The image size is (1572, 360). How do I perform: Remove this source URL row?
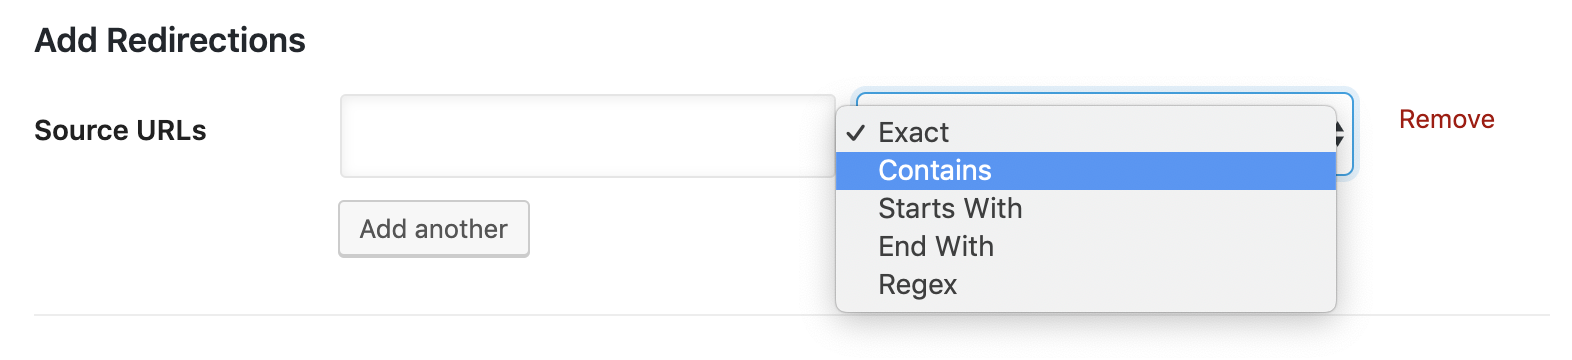1446,119
